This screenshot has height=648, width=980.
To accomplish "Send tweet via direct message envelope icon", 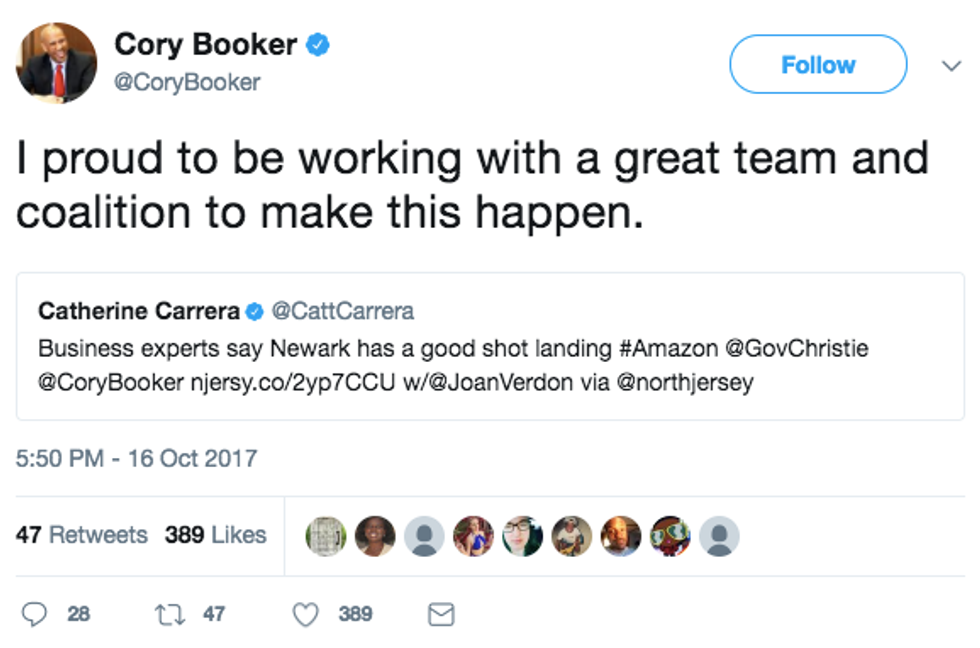I will 440,615.
